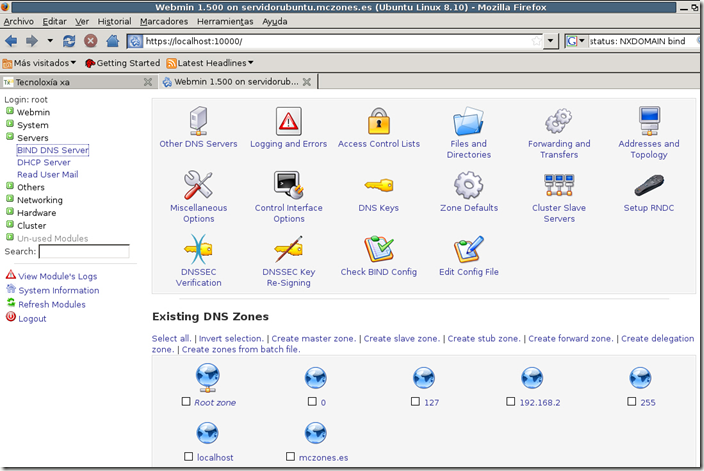This screenshot has height=471, width=704.
Task: Check the zone 255 checkbox
Action: tap(632, 401)
